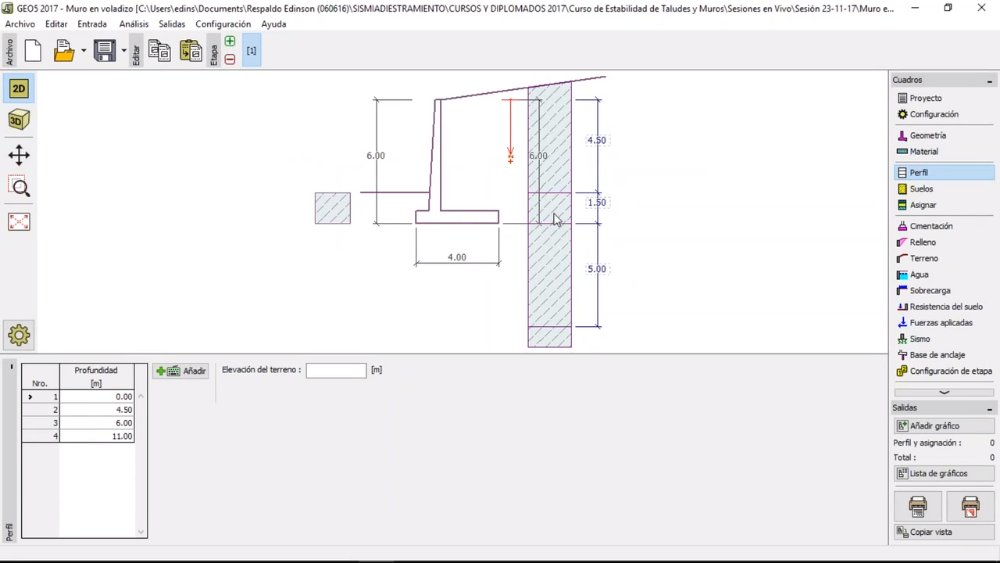Open the Configuración frame in Cuadros
The height and width of the screenshot is (563, 1000).
[x=943, y=114]
